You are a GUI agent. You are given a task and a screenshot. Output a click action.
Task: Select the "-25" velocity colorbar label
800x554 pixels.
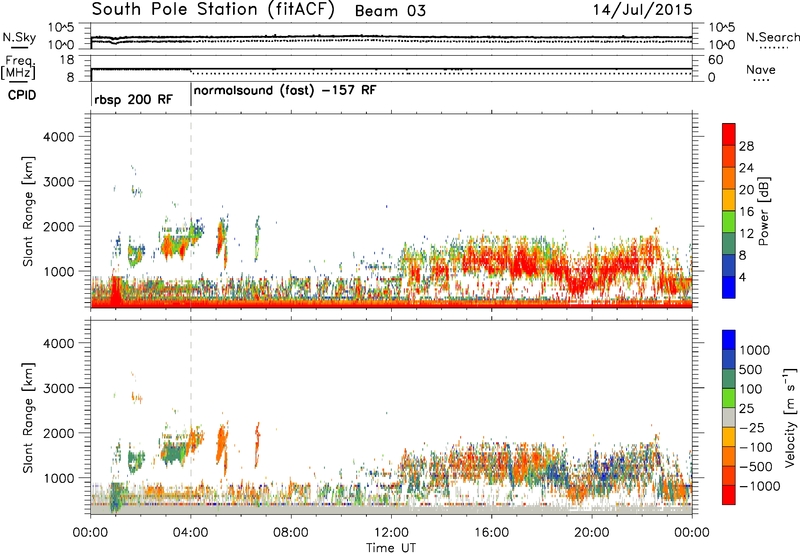(754, 427)
